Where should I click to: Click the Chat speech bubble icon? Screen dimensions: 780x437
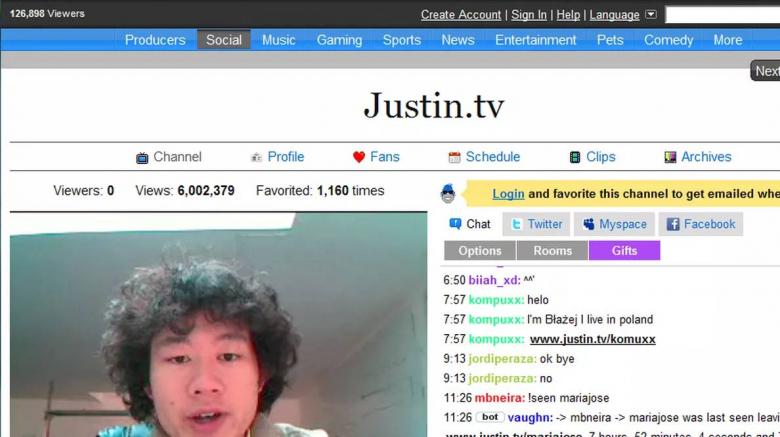tap(455, 224)
